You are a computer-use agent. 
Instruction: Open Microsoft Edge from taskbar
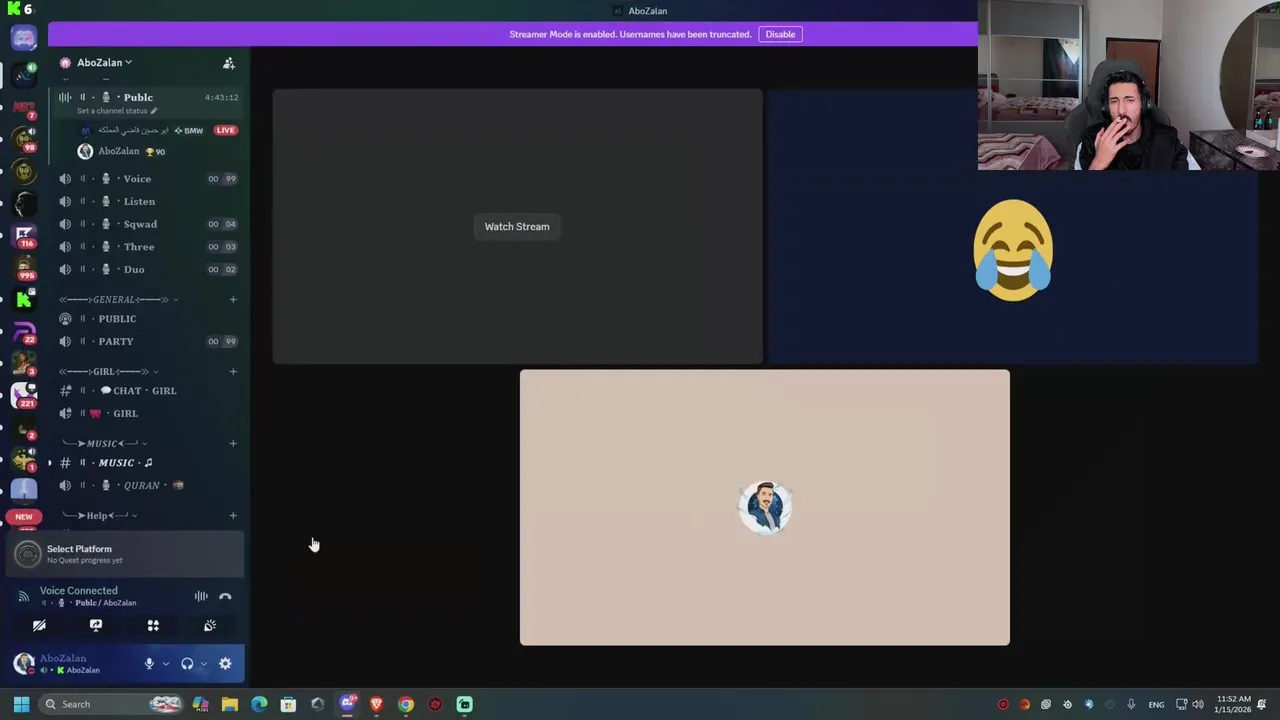[x=259, y=704]
